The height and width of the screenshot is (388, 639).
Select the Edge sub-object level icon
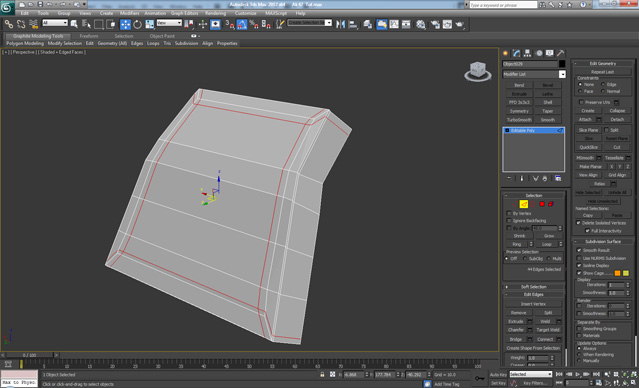pyautogui.click(x=524, y=204)
